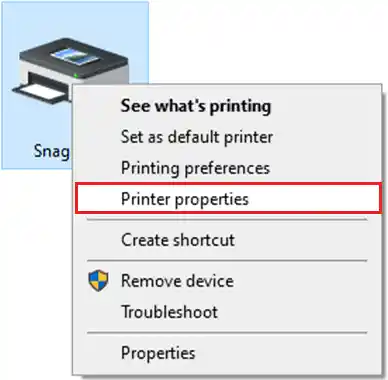The height and width of the screenshot is (380, 388).
Task: Click the separator above Remove device
Action: pyautogui.click(x=227, y=261)
